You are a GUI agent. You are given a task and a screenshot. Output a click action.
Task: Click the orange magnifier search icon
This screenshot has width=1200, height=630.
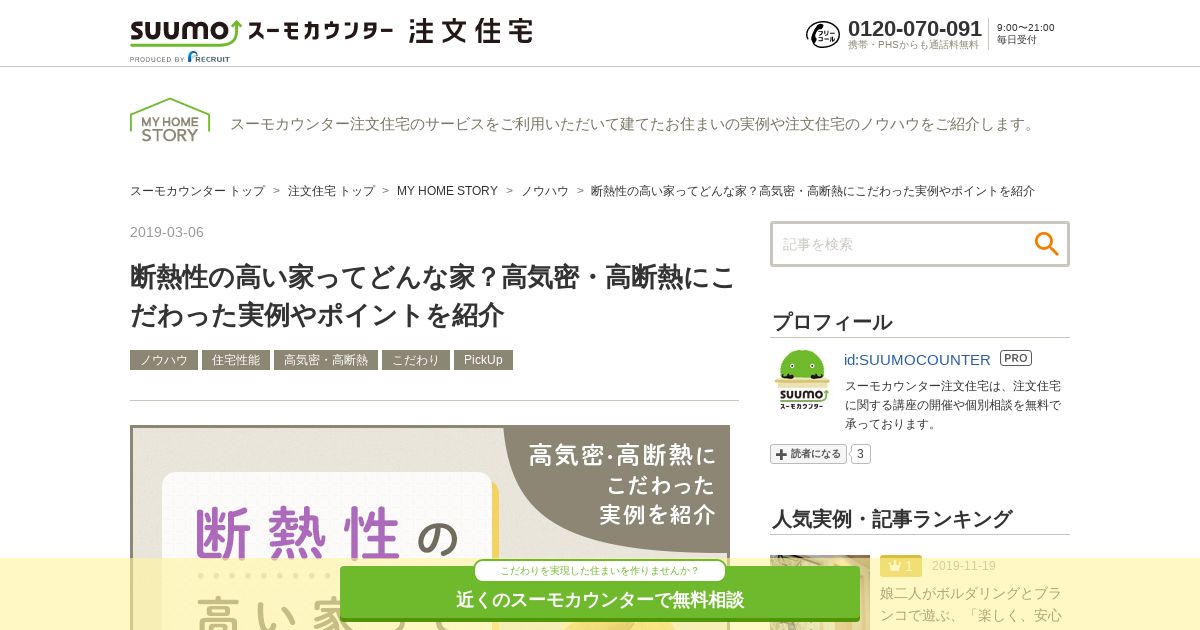pyautogui.click(x=1046, y=244)
